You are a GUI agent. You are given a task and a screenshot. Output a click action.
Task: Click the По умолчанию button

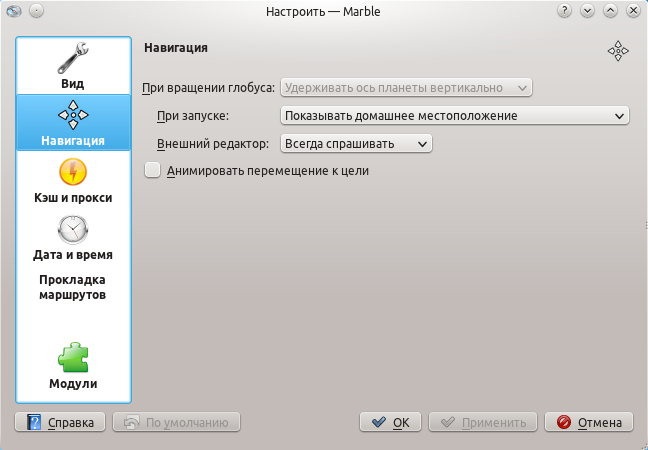point(176,422)
